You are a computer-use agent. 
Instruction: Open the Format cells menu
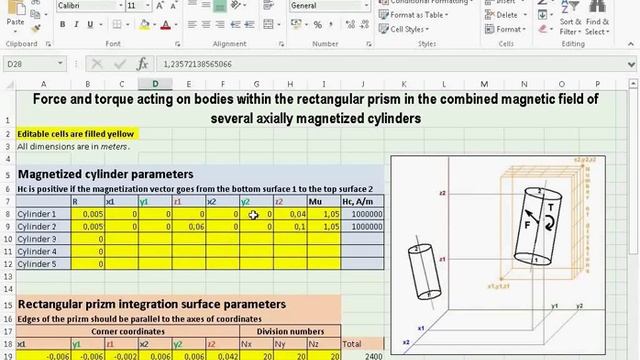click(505, 29)
